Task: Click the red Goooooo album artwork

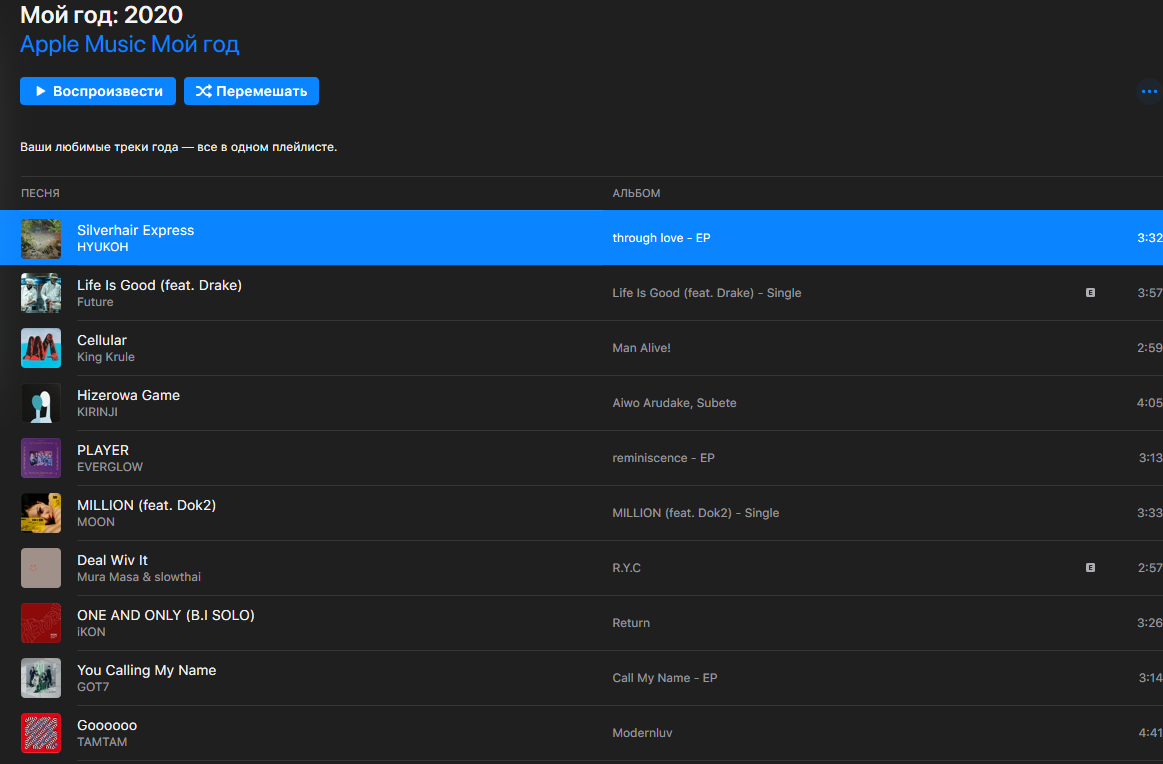Action: pos(41,733)
